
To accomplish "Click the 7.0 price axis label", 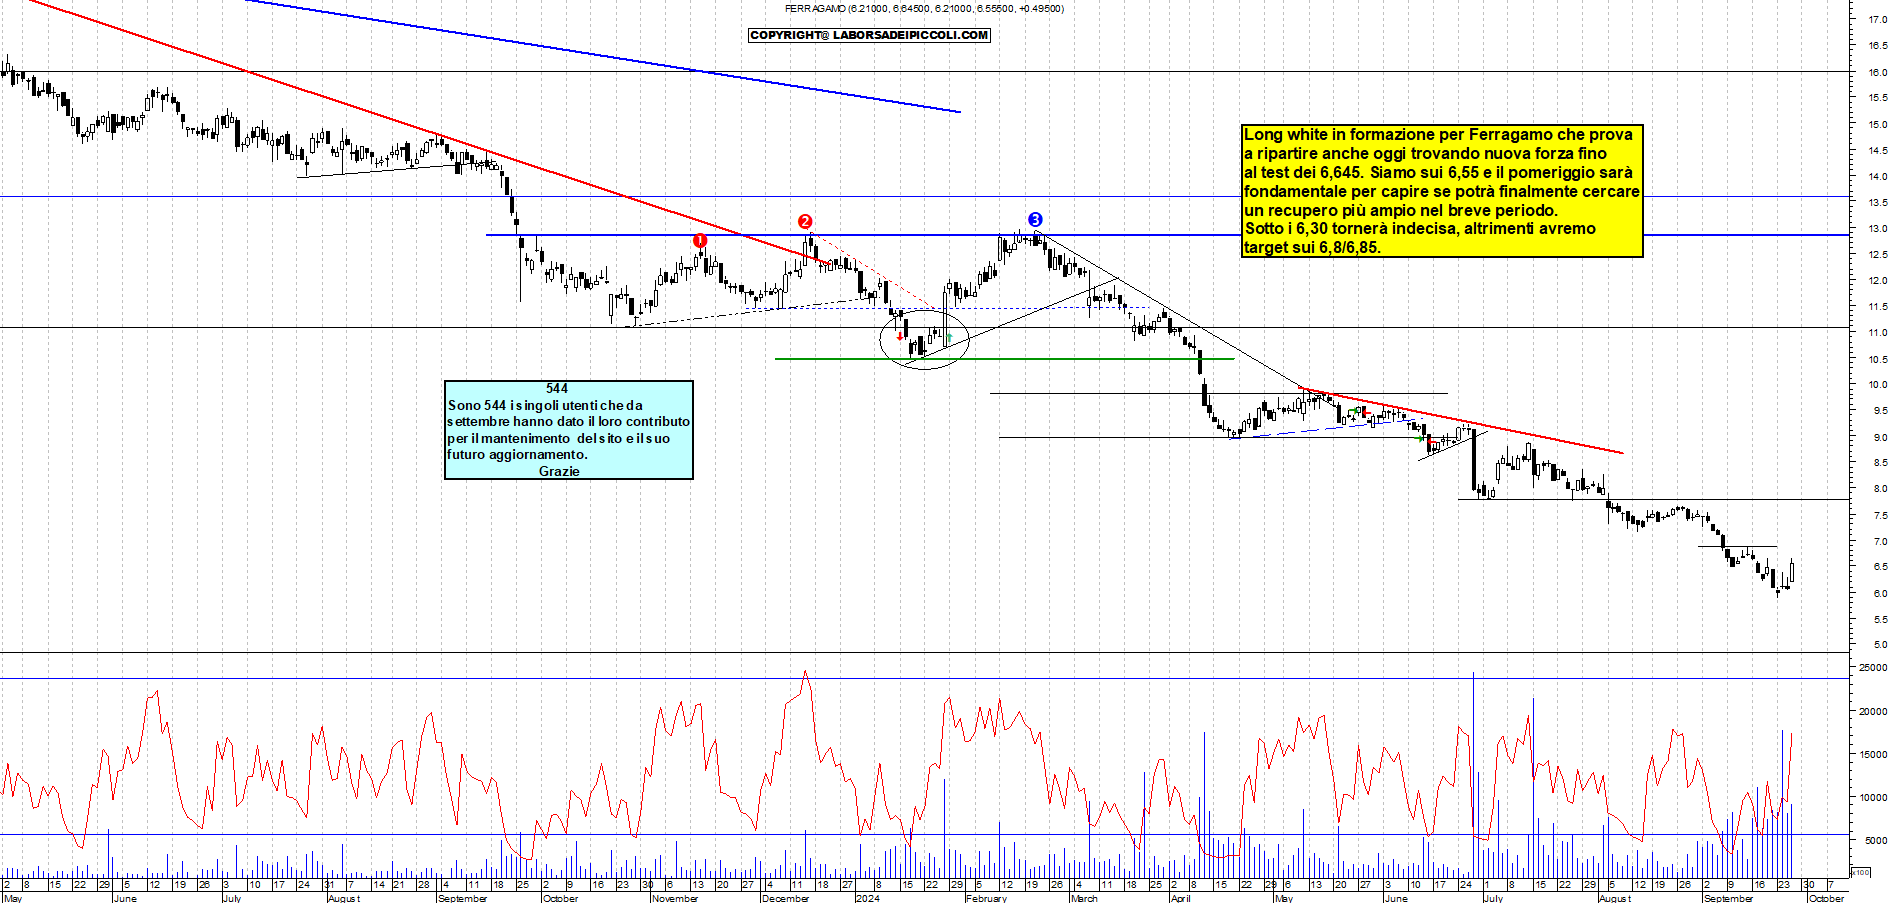I will (x=1880, y=541).
